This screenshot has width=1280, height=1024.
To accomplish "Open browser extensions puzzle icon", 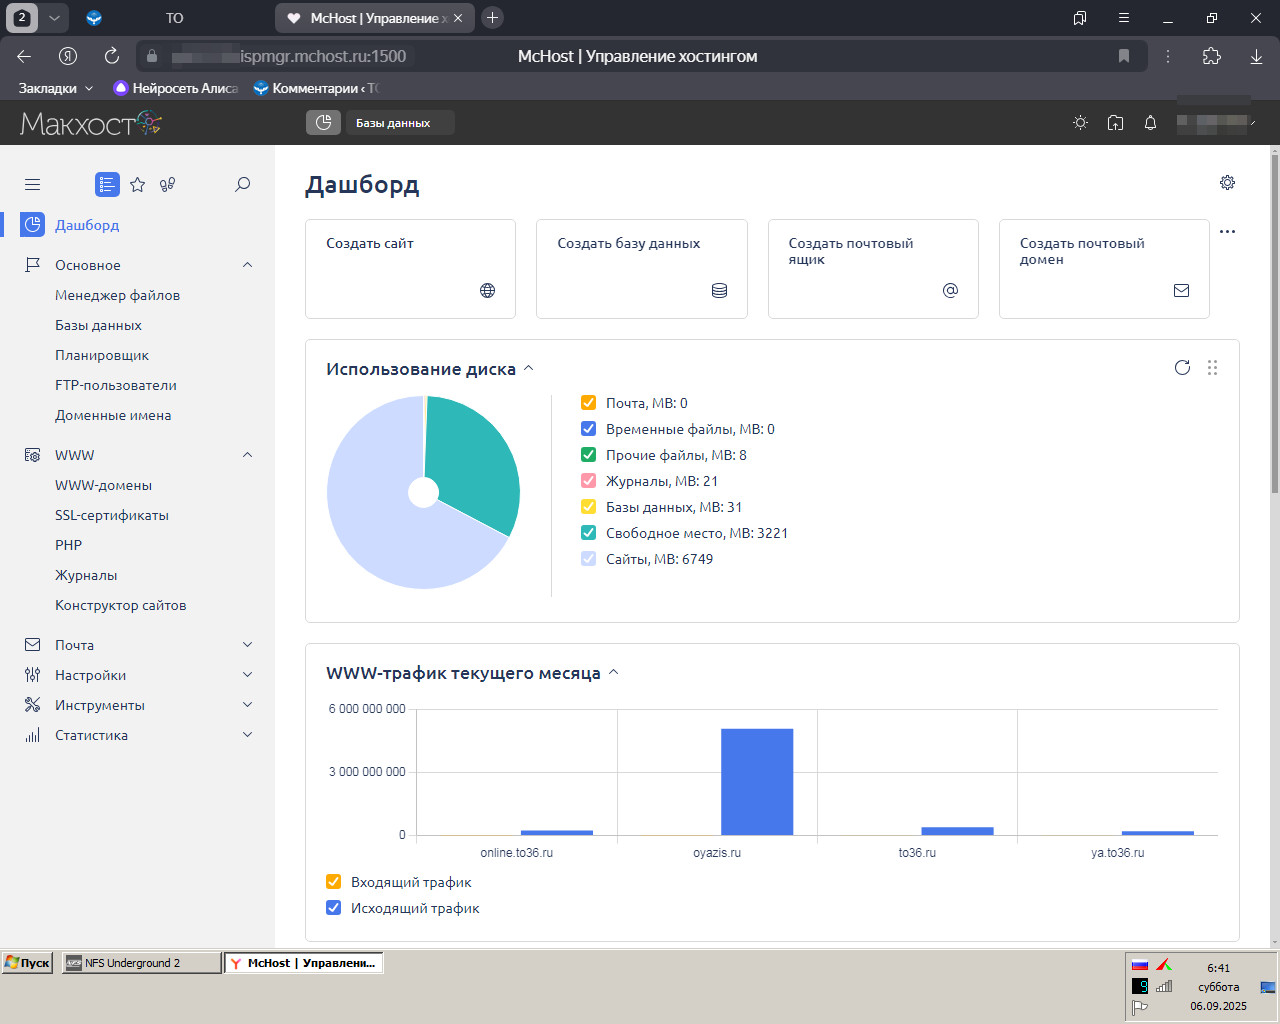I will coord(1212,56).
